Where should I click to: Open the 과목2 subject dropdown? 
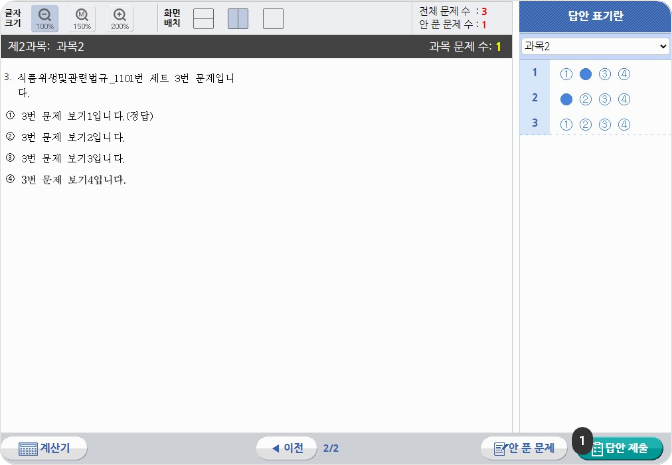tap(595, 46)
